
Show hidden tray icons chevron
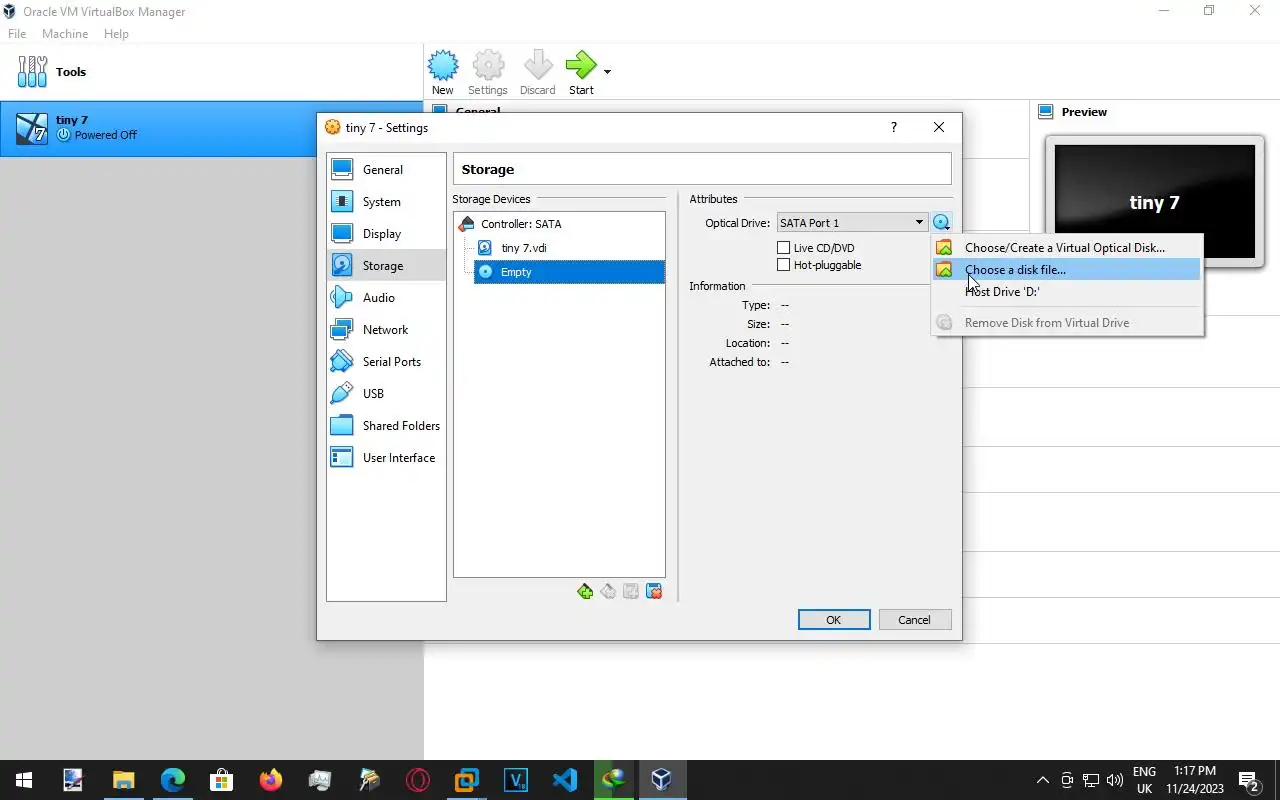1043,780
